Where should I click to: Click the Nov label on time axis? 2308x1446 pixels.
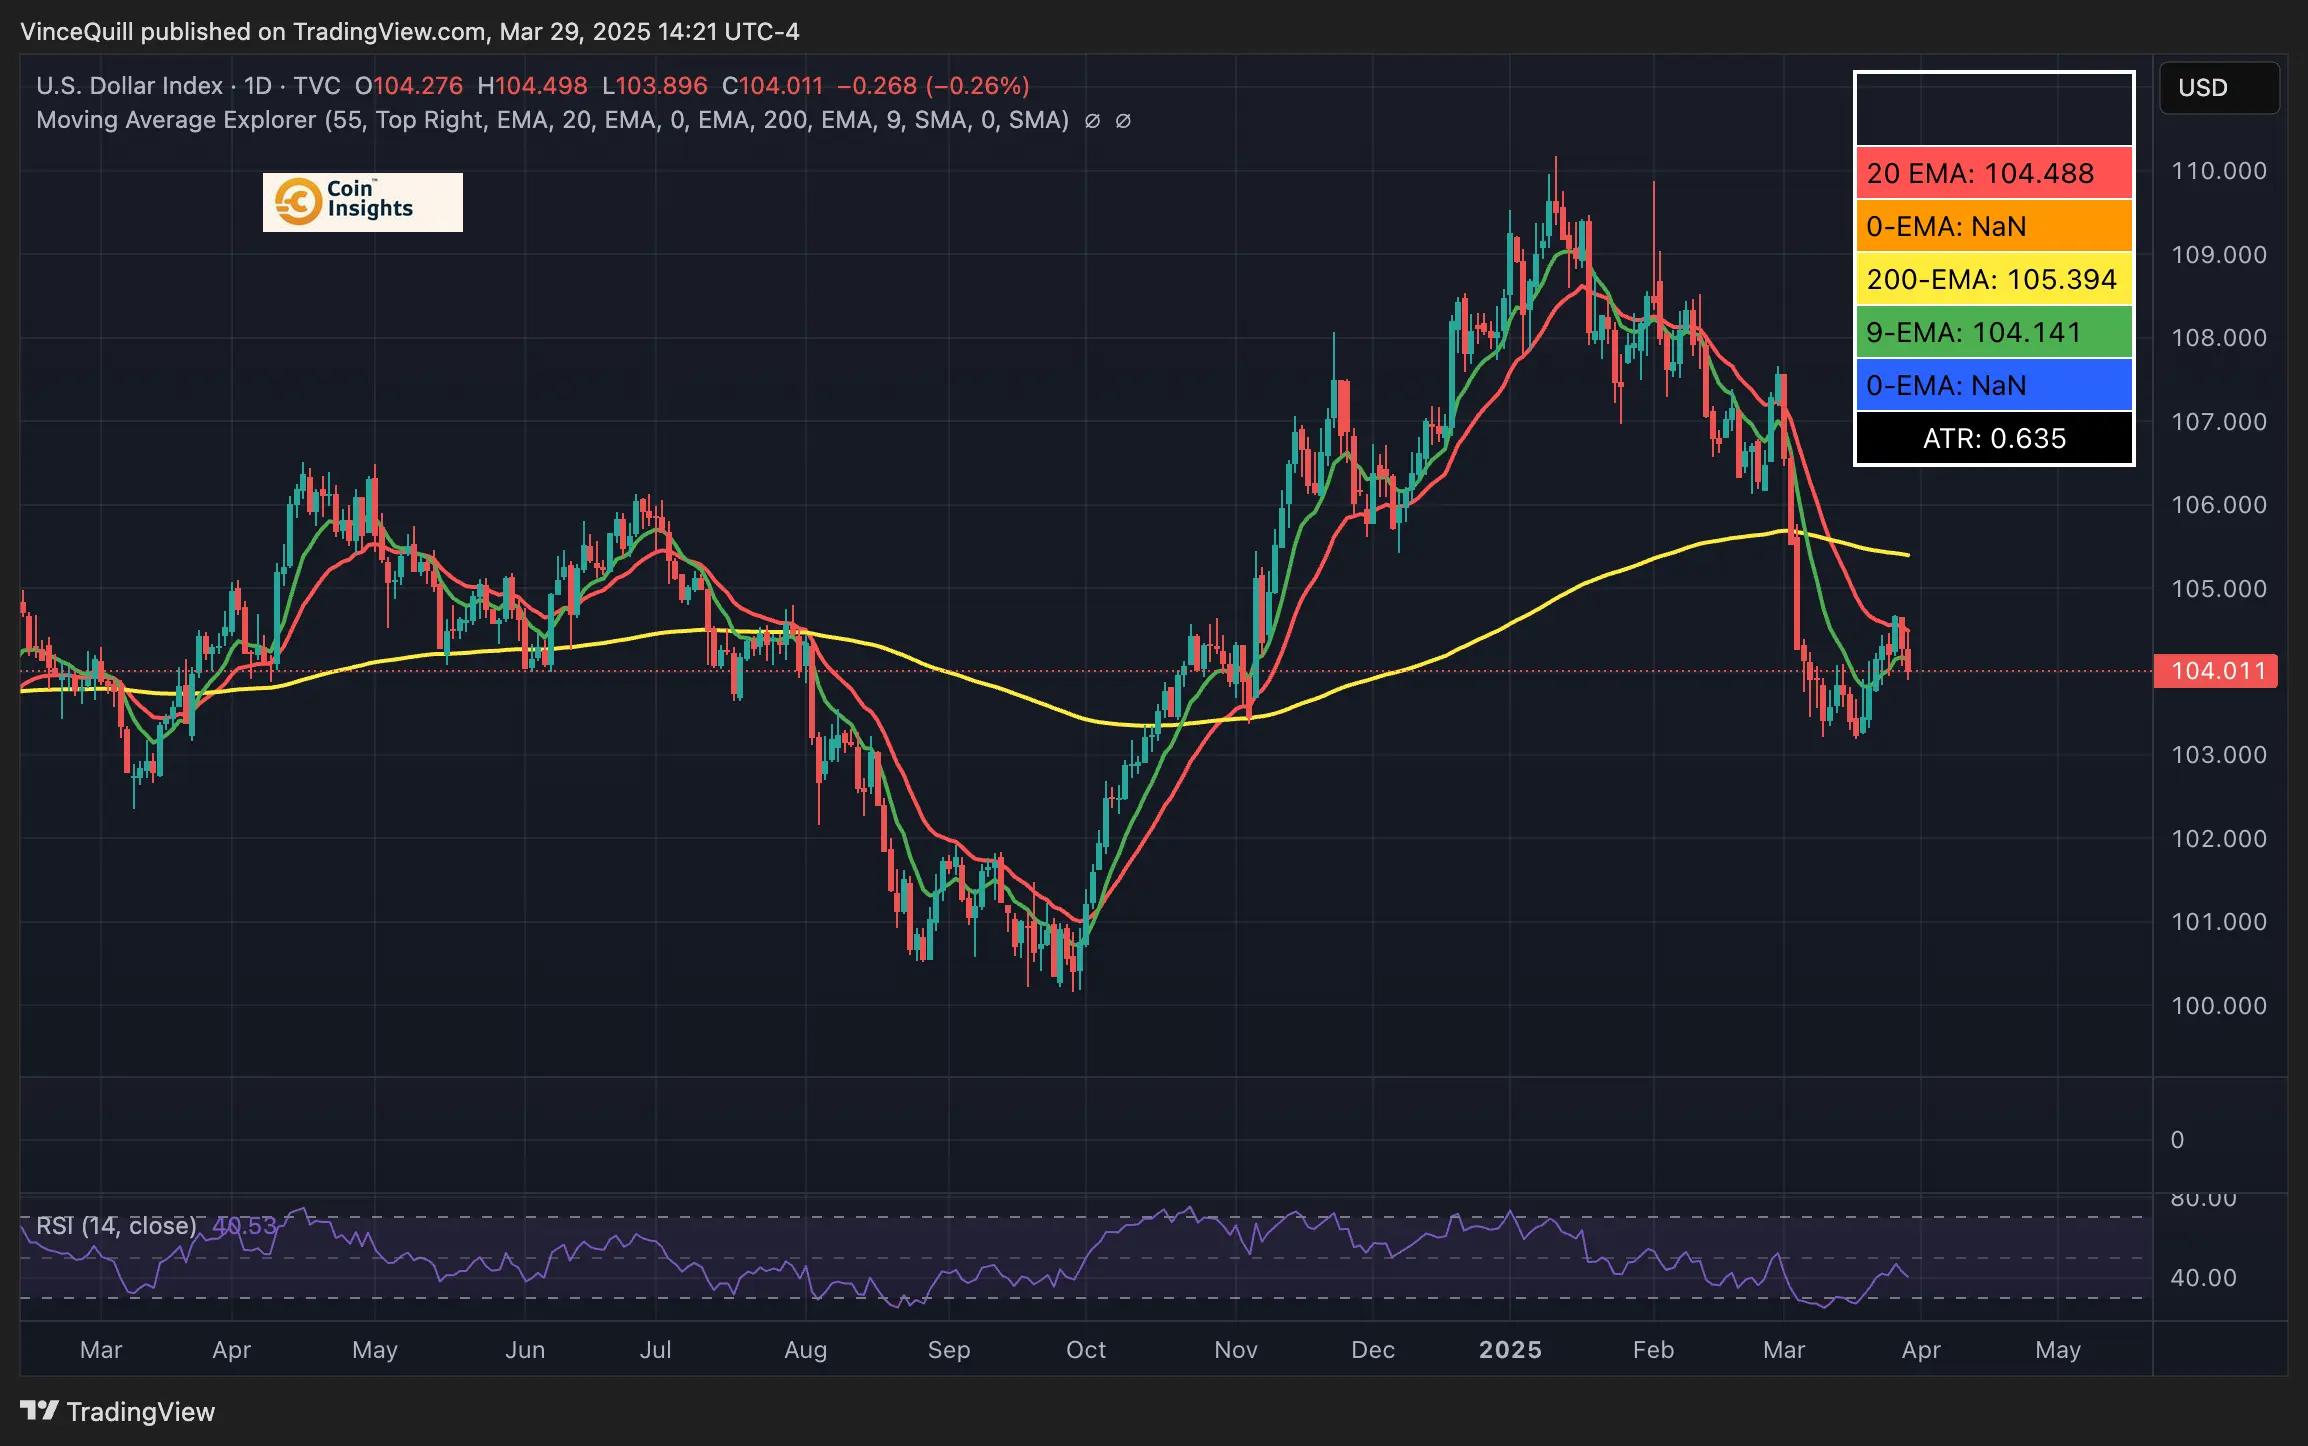pyautogui.click(x=1236, y=1350)
